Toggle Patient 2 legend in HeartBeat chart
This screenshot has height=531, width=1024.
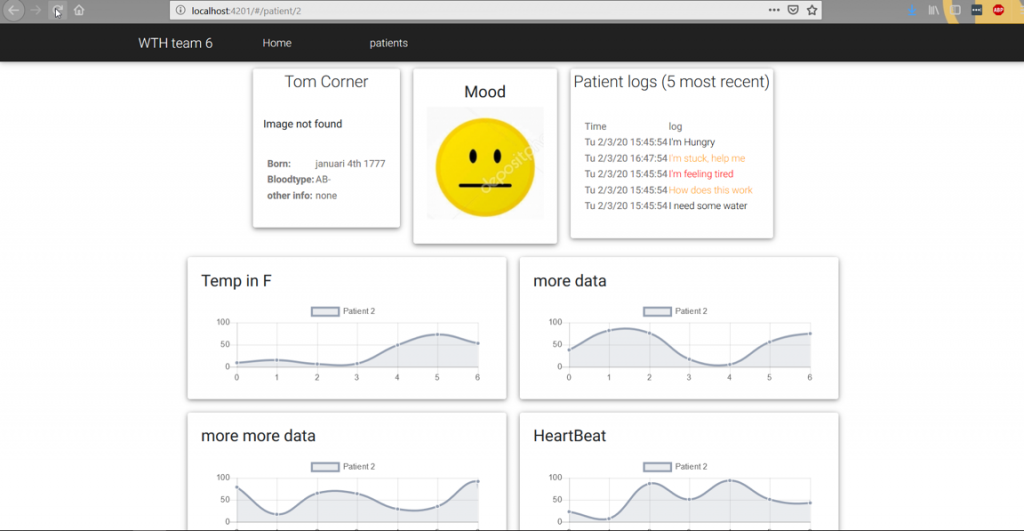point(675,467)
